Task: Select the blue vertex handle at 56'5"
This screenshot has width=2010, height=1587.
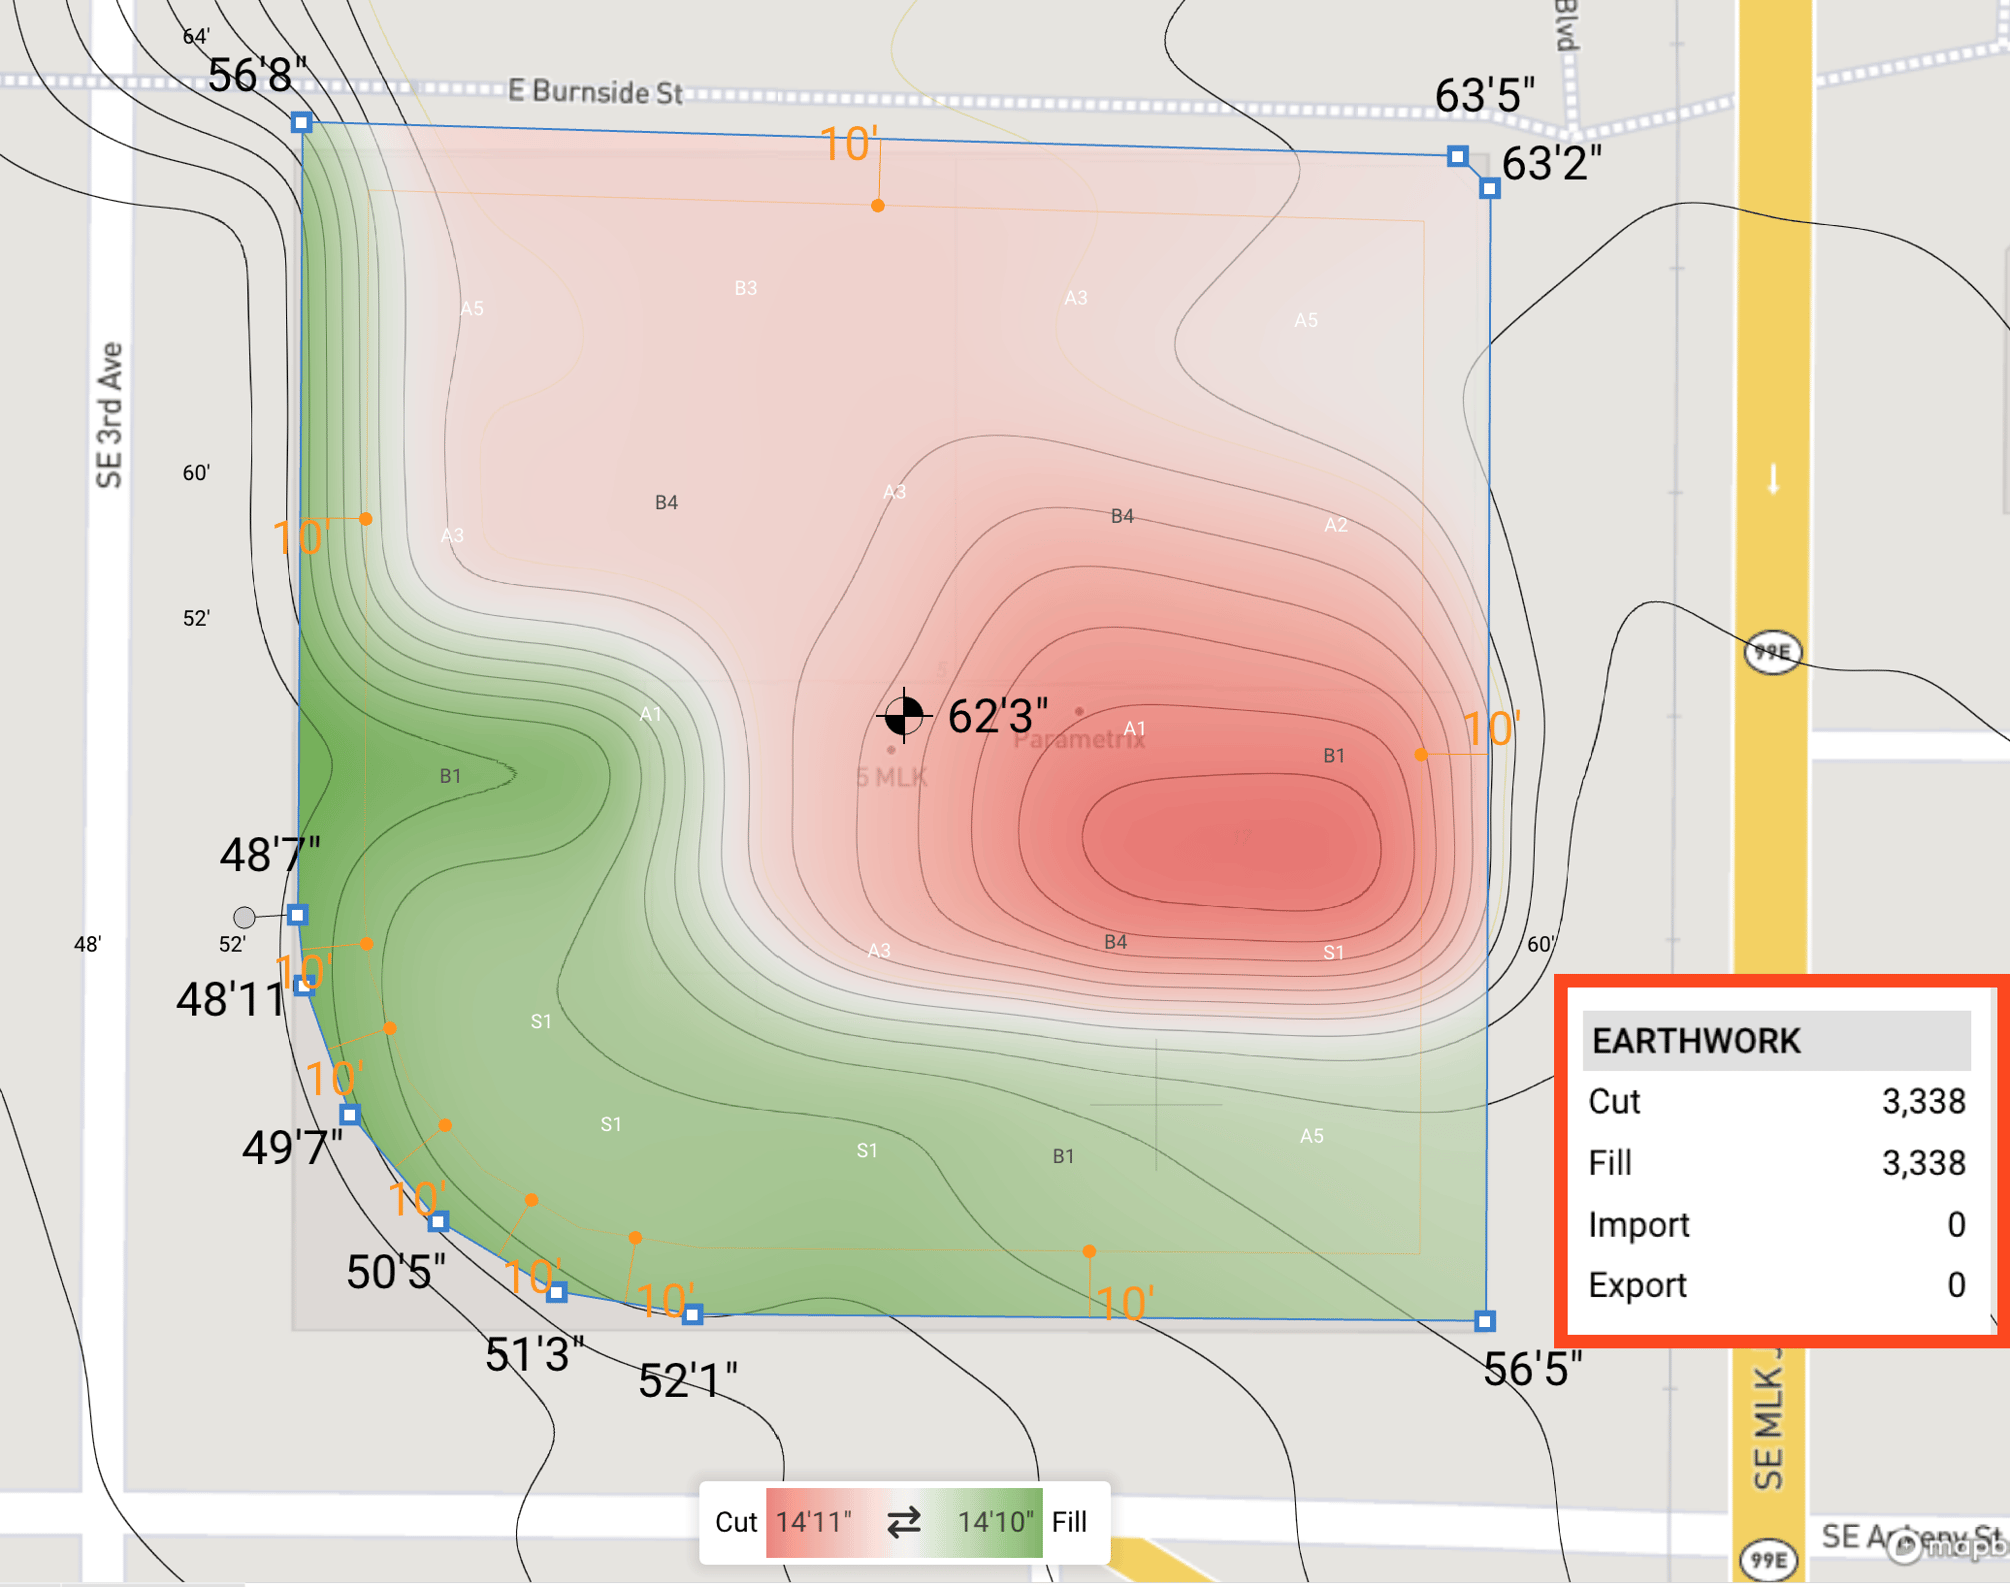Action: (x=1485, y=1321)
